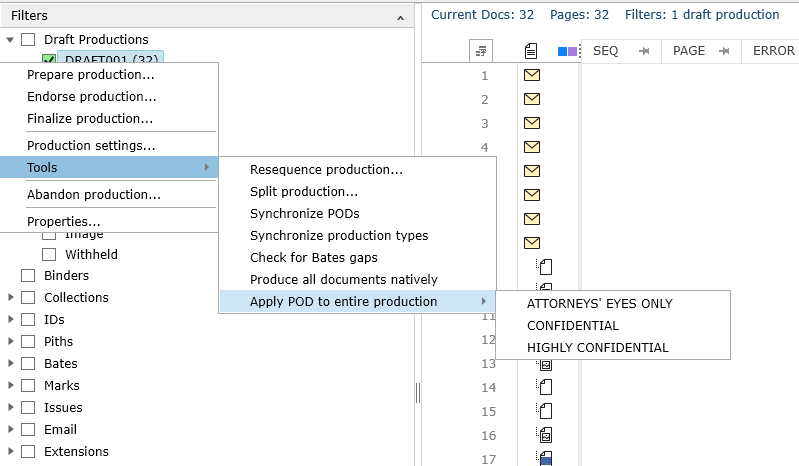Open Production settings from context menu
The width and height of the screenshot is (799, 466).
[x=91, y=146]
